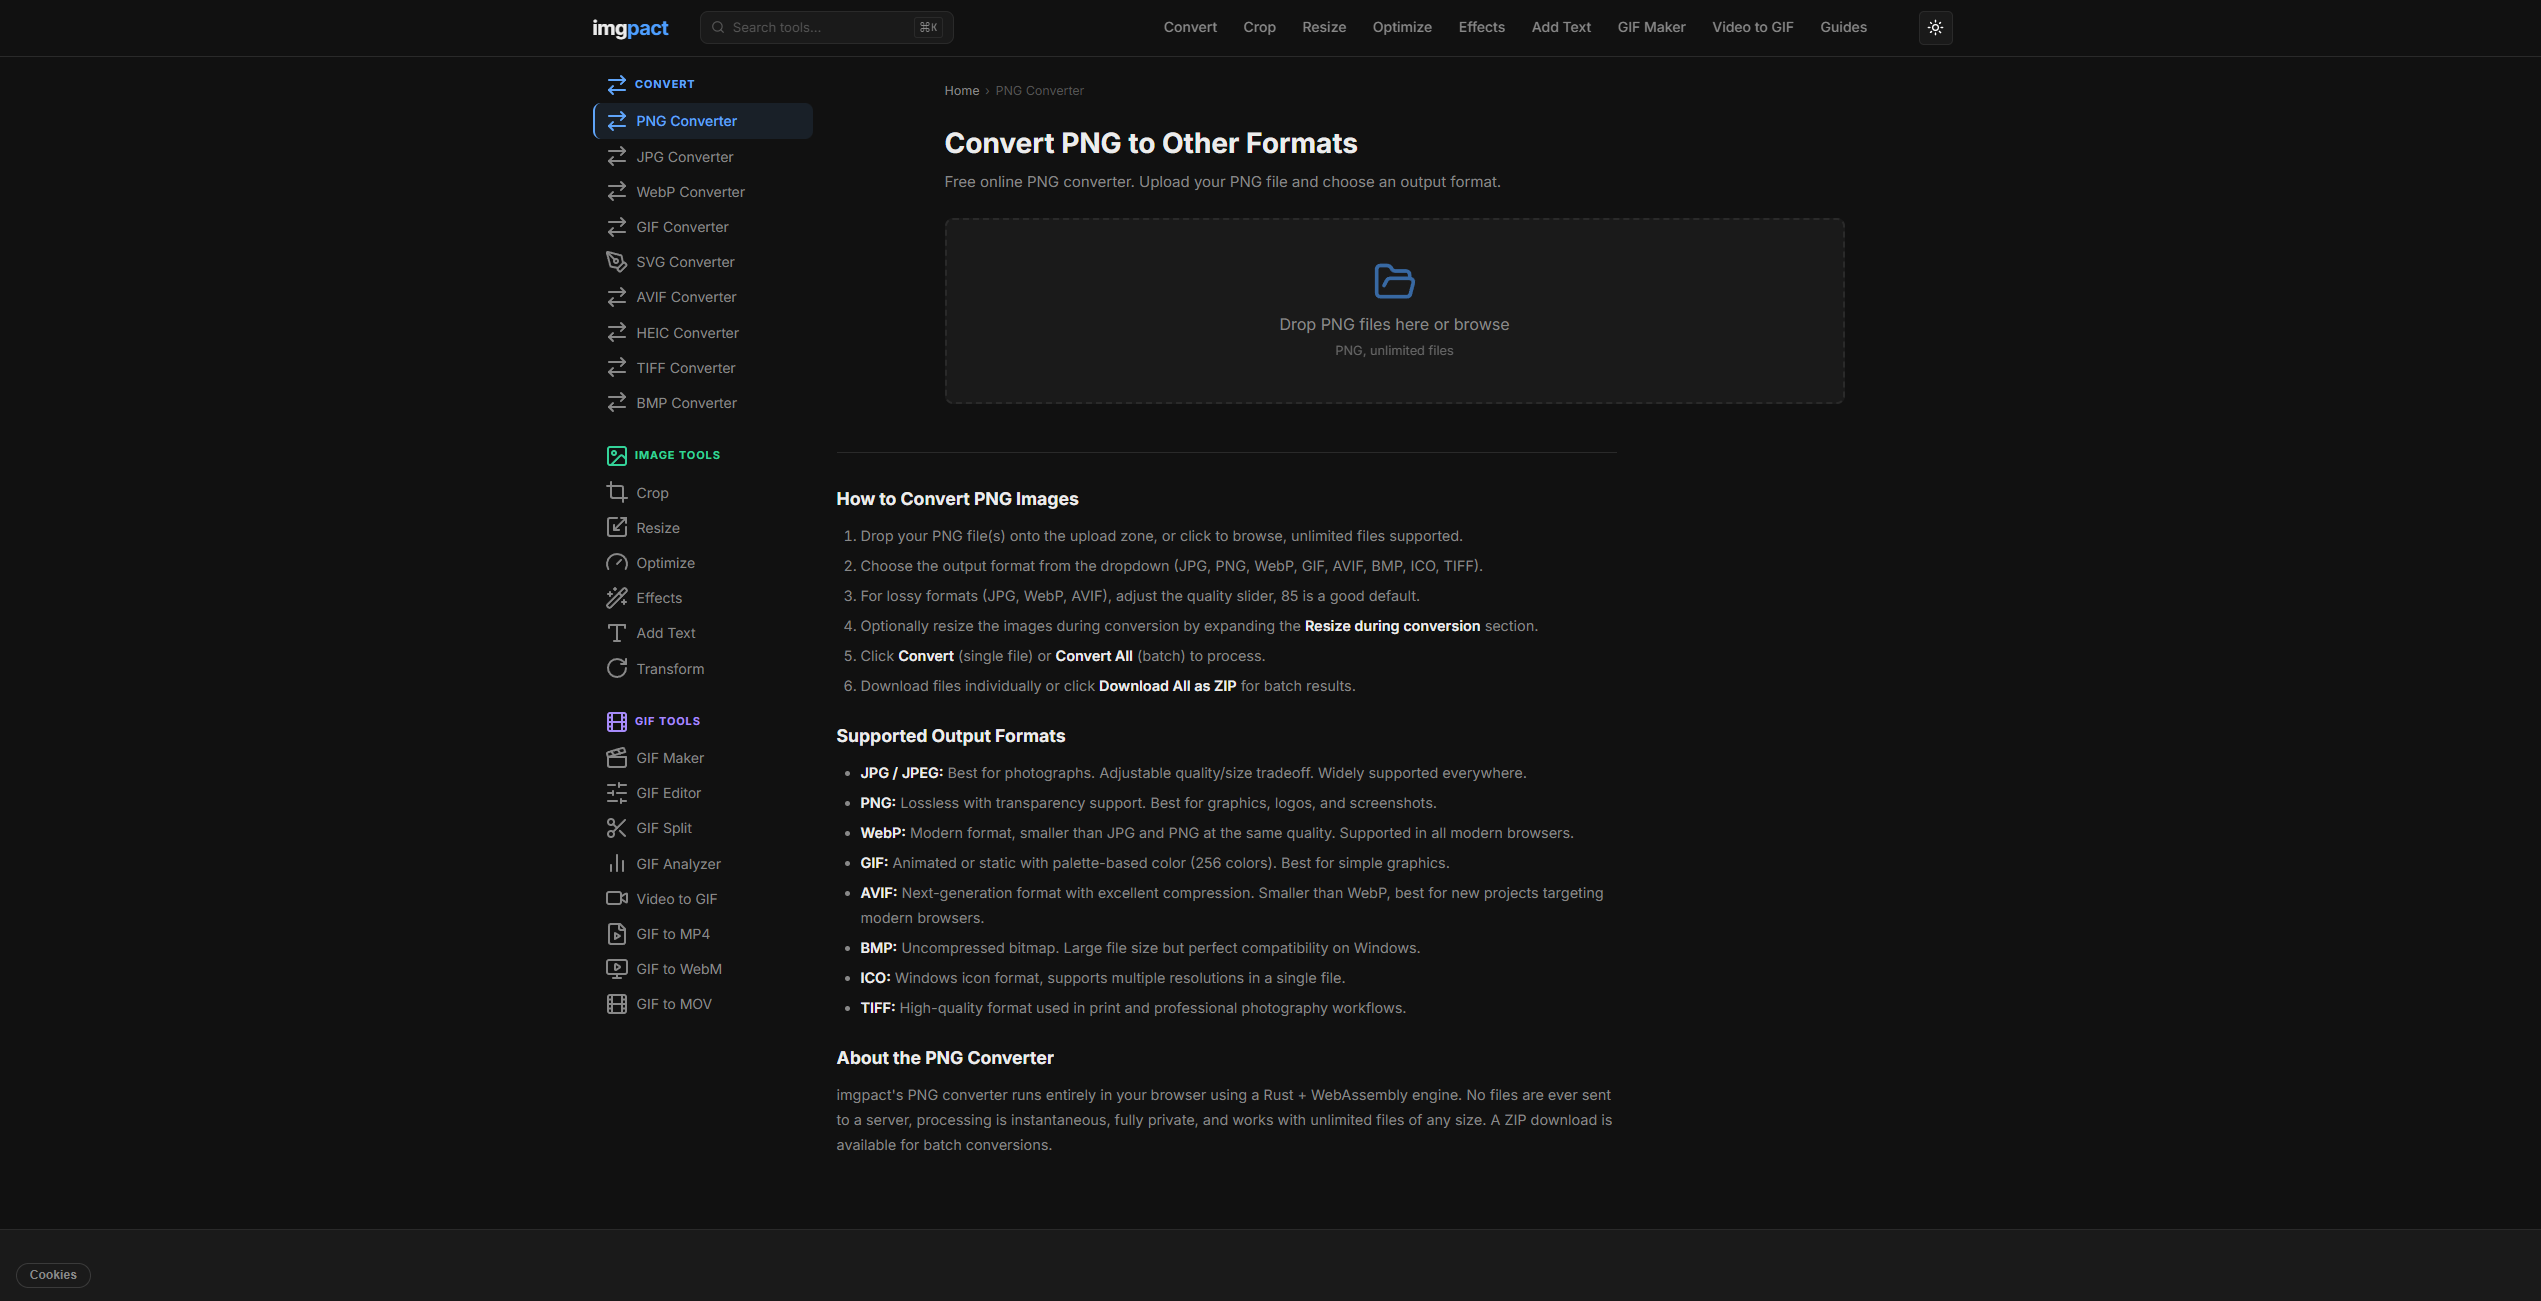Click the search magnifier icon

[x=718, y=27]
